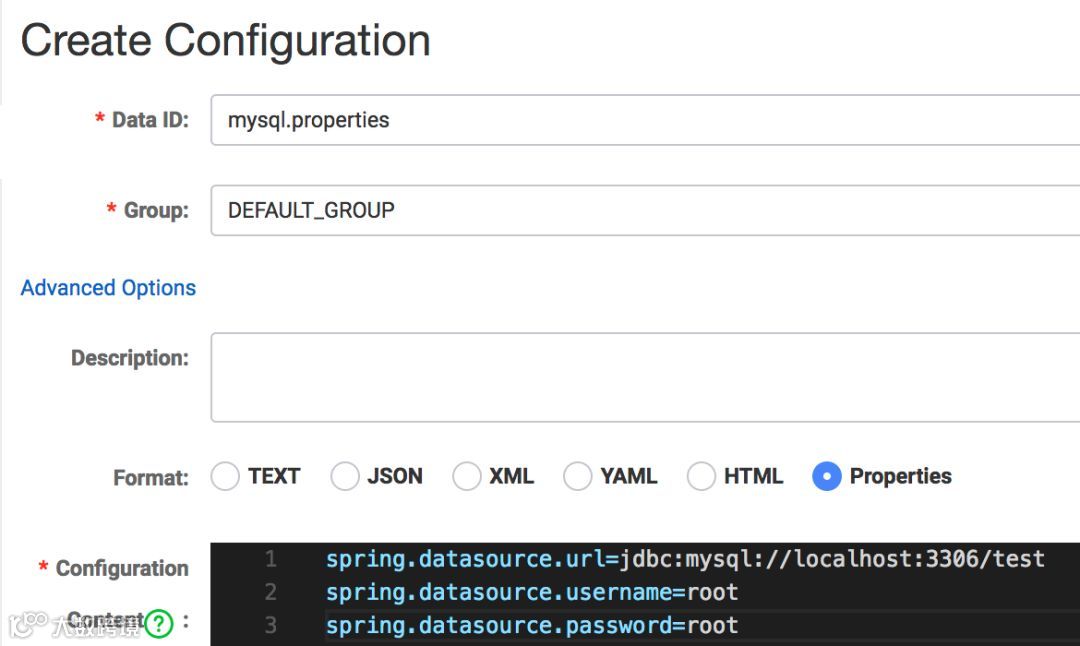The width and height of the screenshot is (1080, 646).
Task: Select the TEXT format radio button
Action: (x=225, y=477)
